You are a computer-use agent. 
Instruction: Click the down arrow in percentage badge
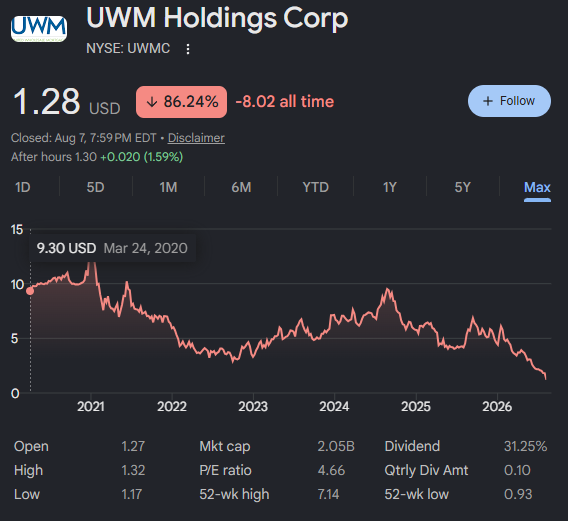pyautogui.click(x=152, y=102)
